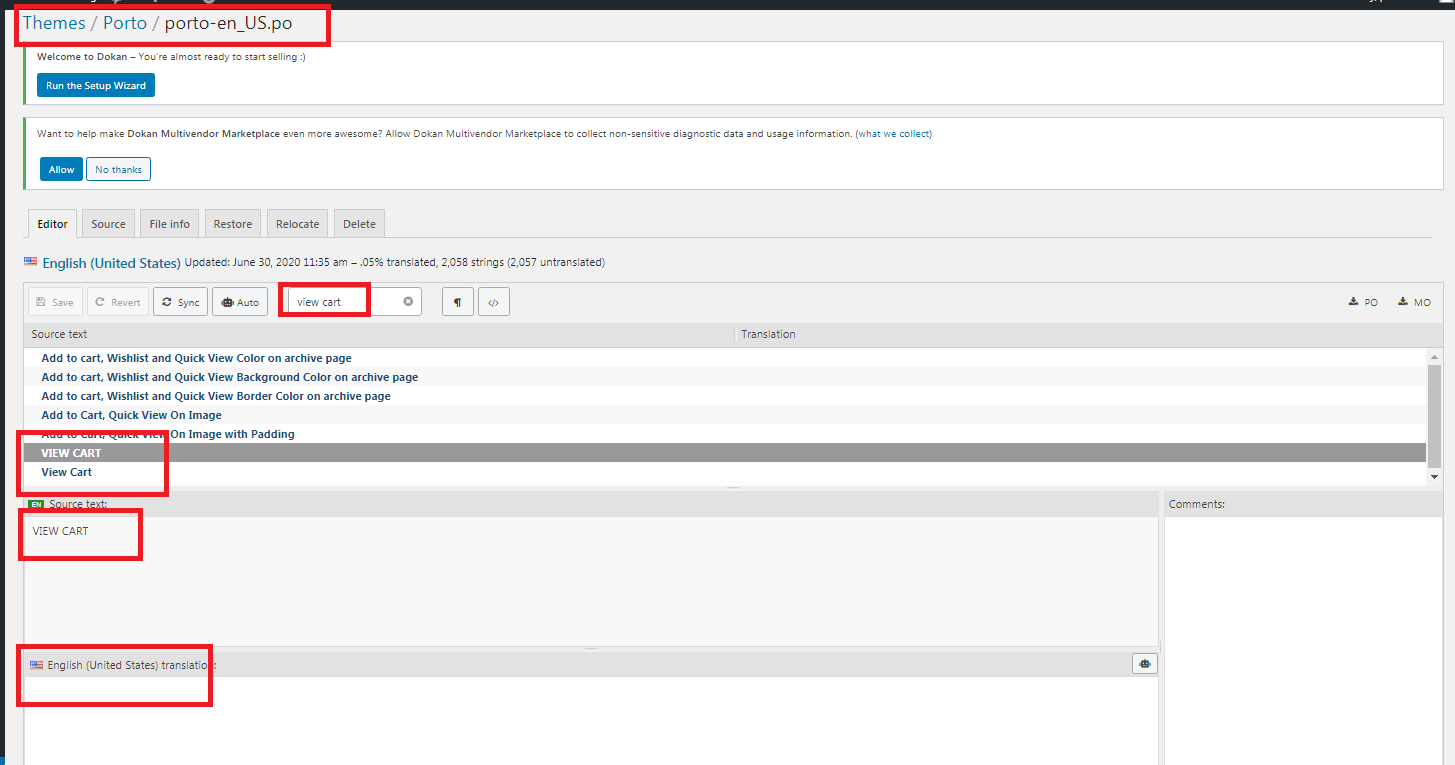This screenshot has height=765, width=1455.
Task: Switch to the Source tab
Action: point(108,224)
